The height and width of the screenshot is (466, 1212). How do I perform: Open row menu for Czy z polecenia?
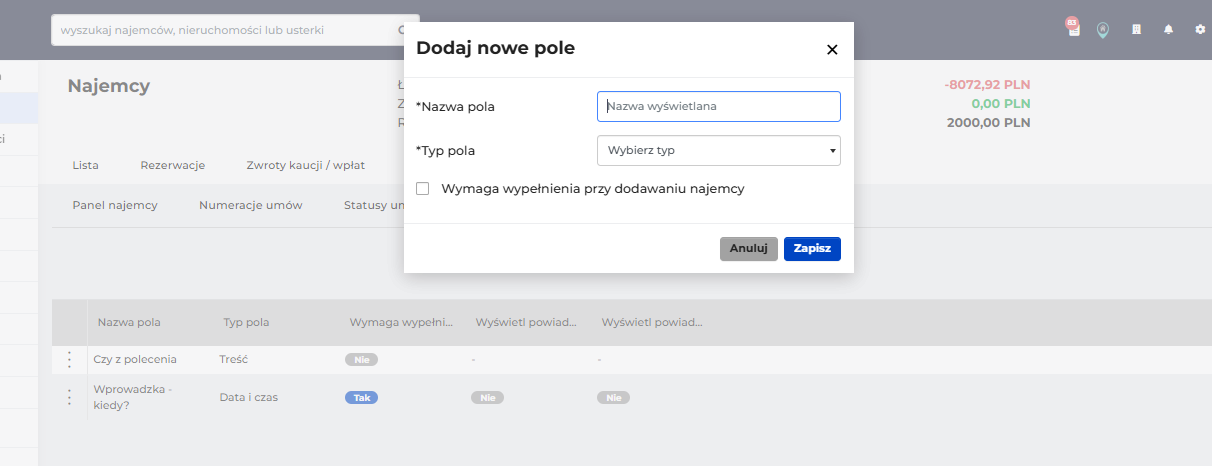(x=69, y=360)
